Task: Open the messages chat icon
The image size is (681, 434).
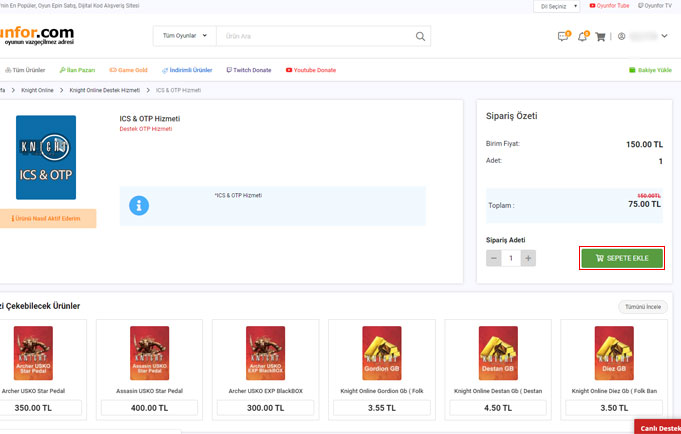Action: [x=563, y=37]
